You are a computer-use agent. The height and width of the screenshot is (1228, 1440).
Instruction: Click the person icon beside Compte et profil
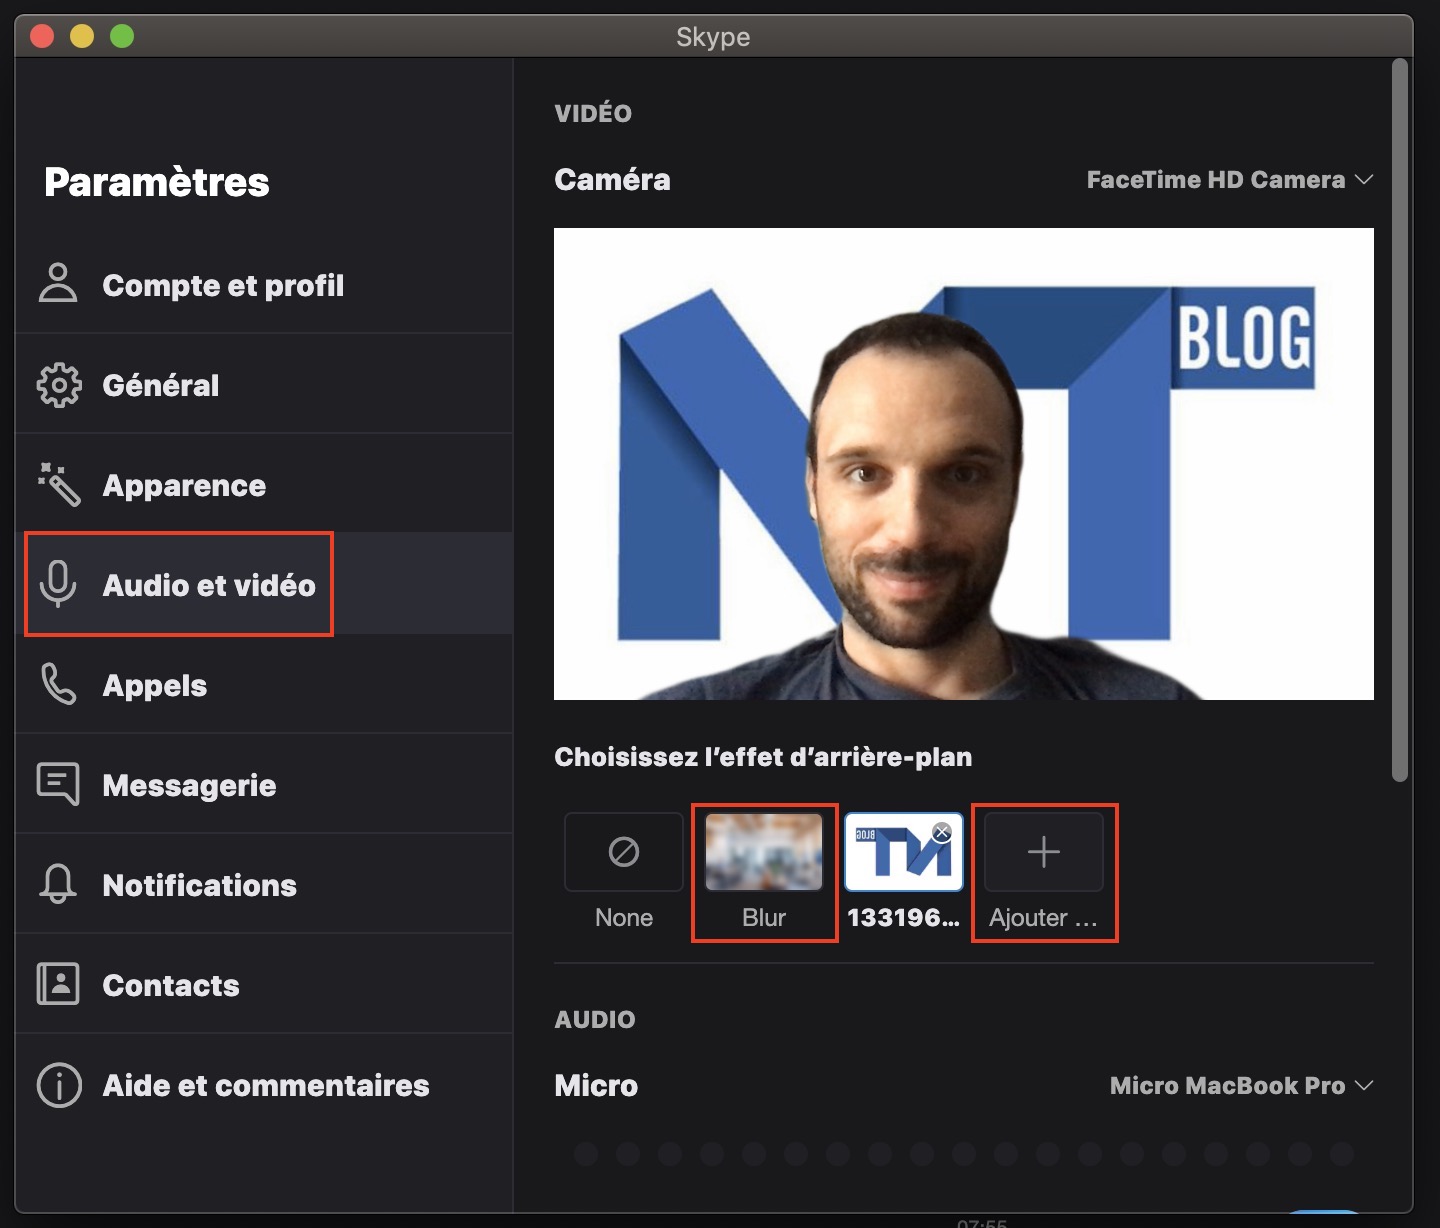tap(58, 284)
